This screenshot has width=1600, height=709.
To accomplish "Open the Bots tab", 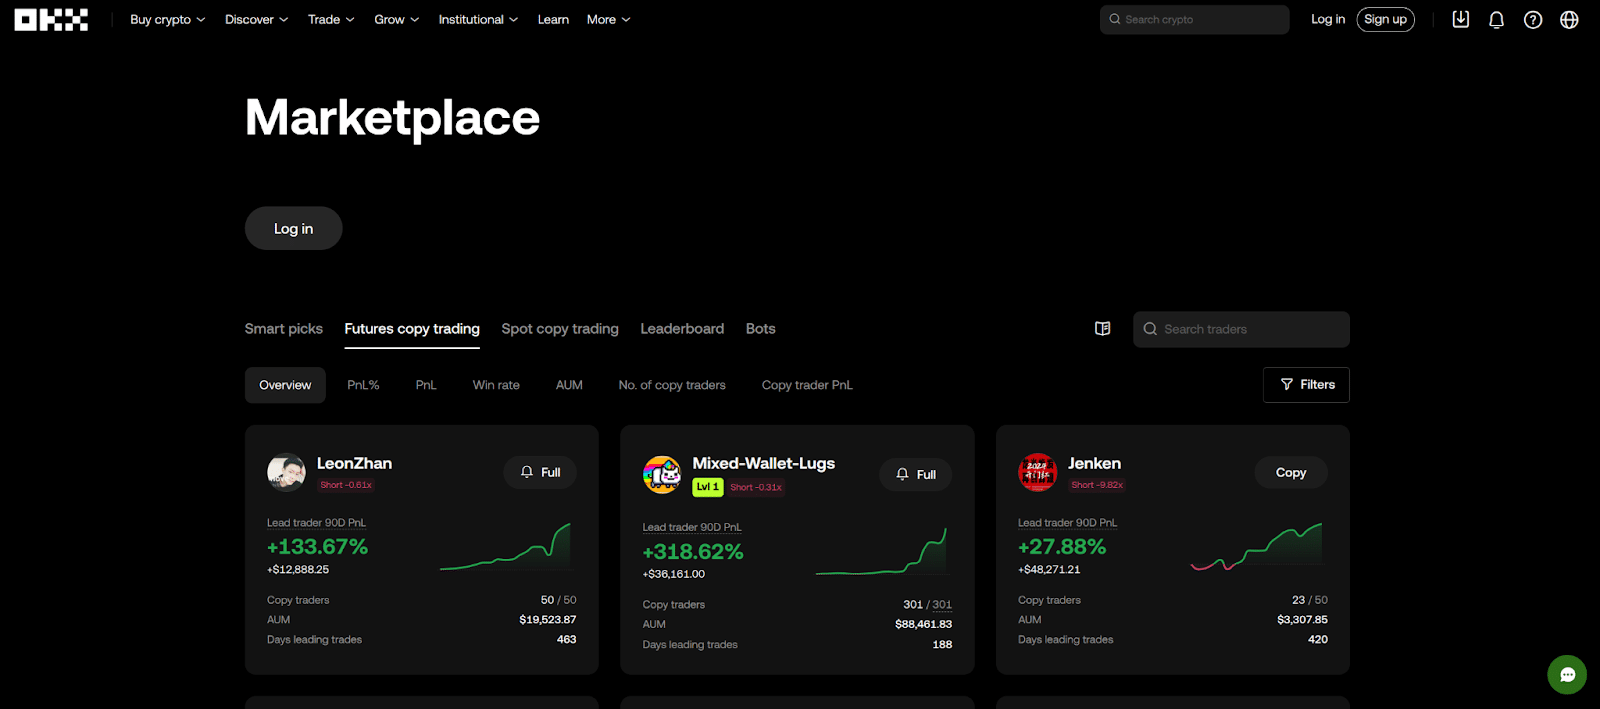I will click(760, 329).
